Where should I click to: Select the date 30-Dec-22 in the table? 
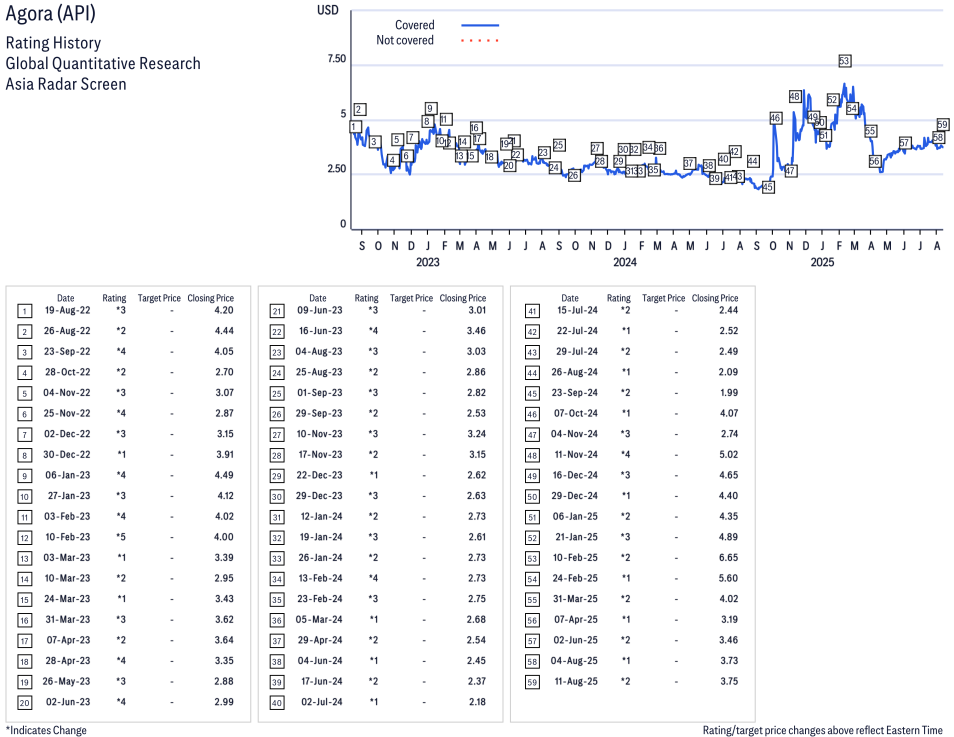point(67,455)
